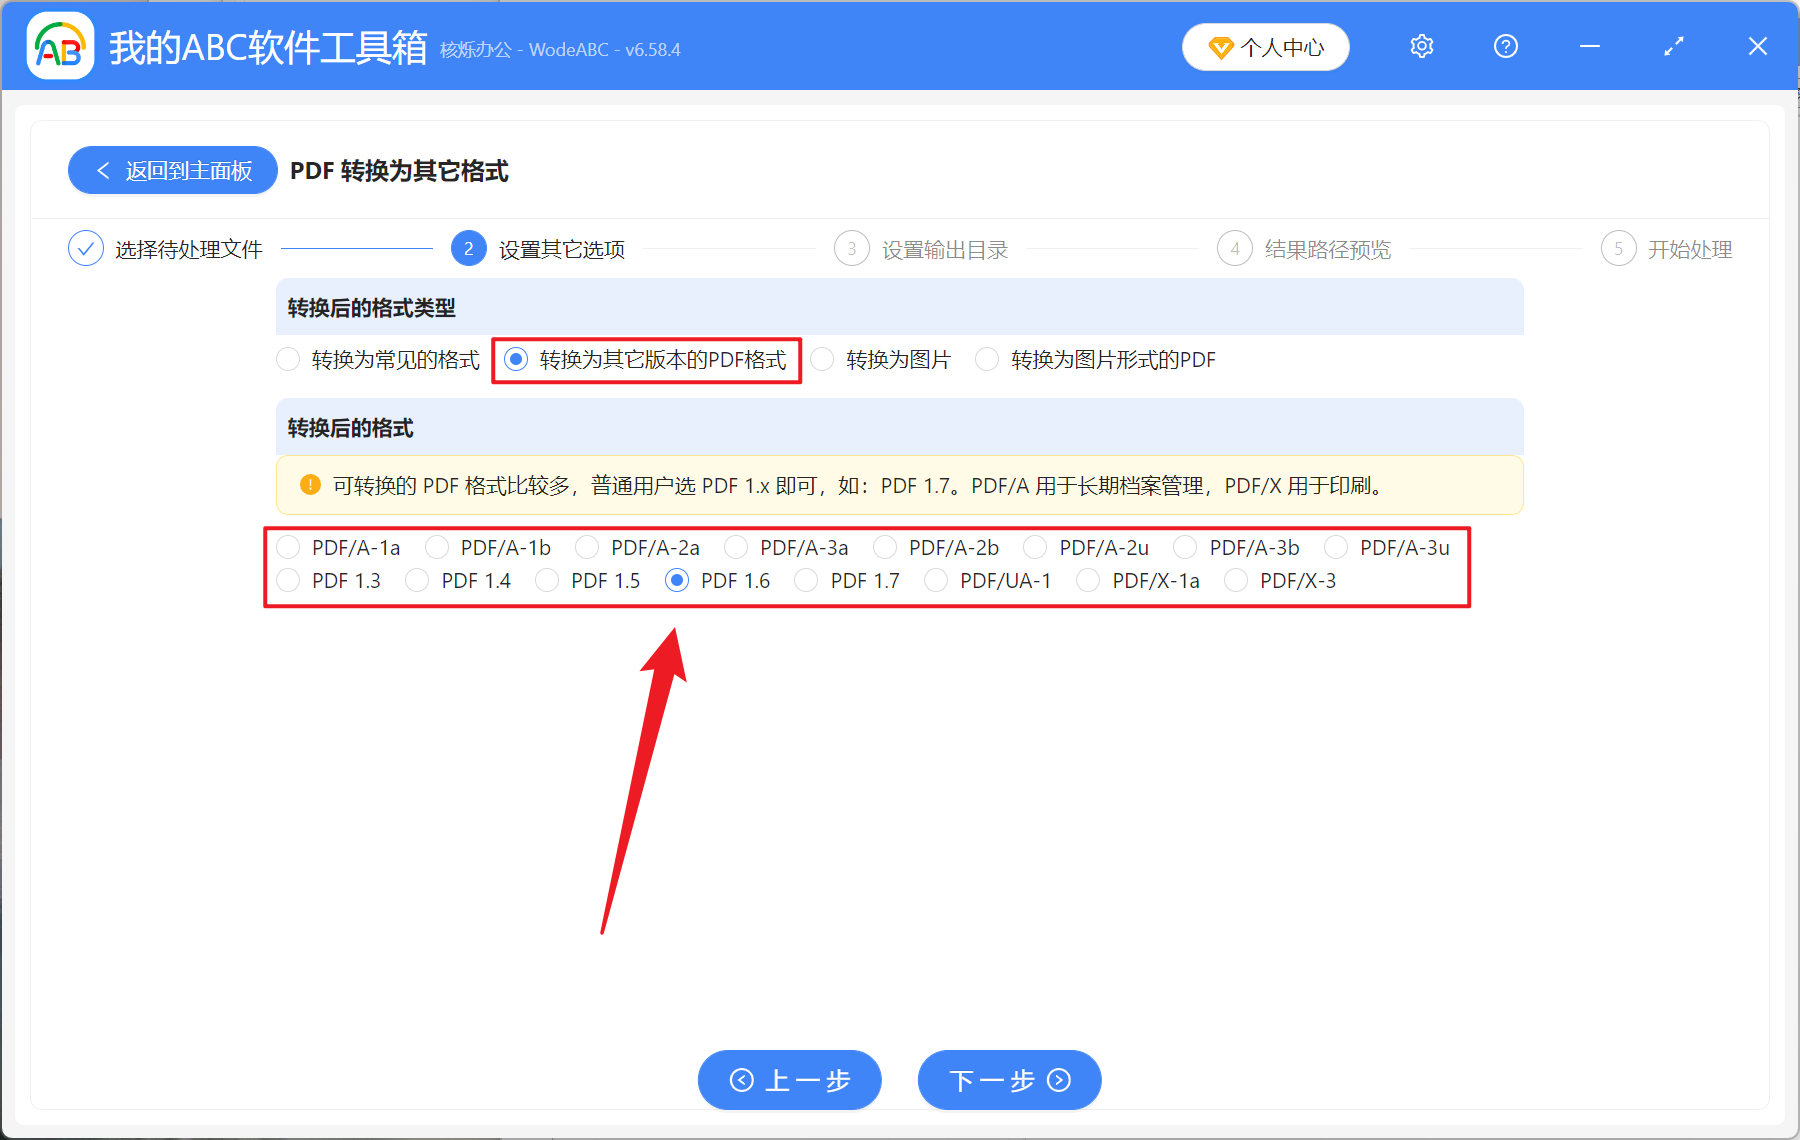The image size is (1800, 1140).
Task: Click the 下一步 button
Action: point(1008,1080)
